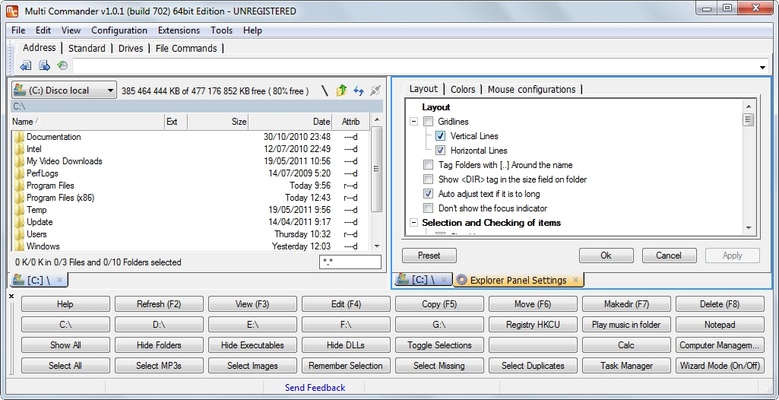Click the address bar text field
This screenshot has width=779, height=400.
pos(415,66)
